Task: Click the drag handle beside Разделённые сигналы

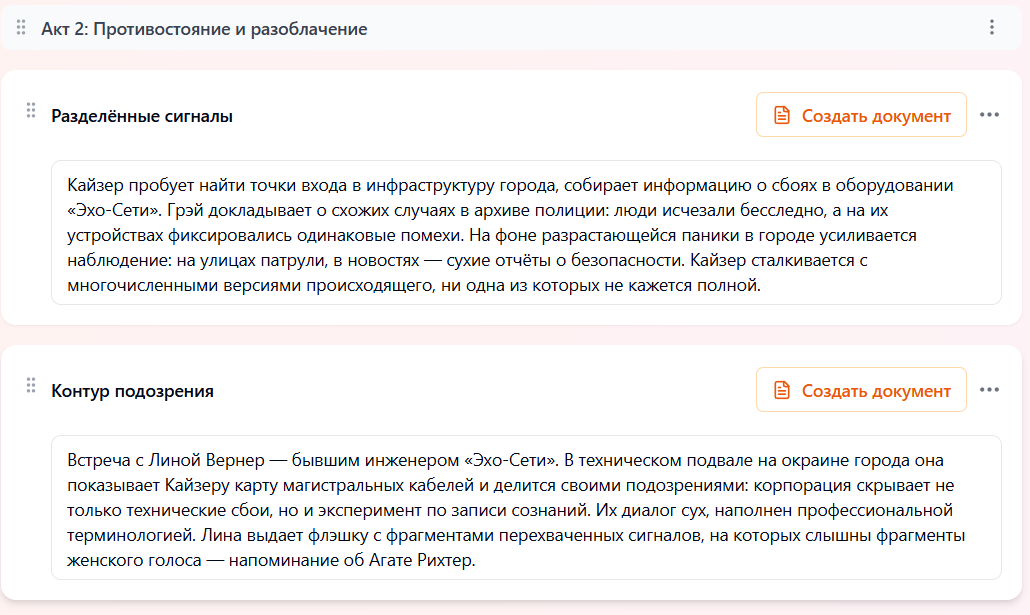Action: tap(30, 111)
